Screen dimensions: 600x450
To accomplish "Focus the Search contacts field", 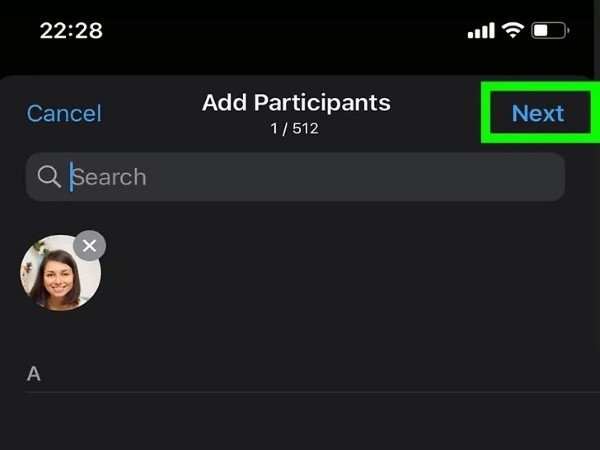I will [295, 177].
